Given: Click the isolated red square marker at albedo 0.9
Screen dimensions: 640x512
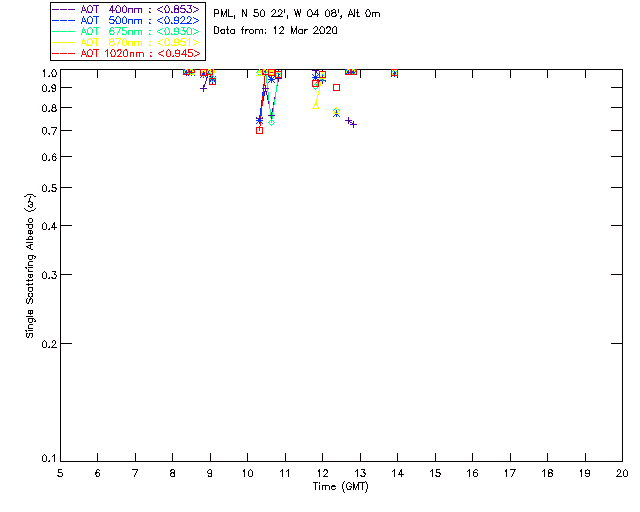Looking at the screenshot, I should [336, 87].
